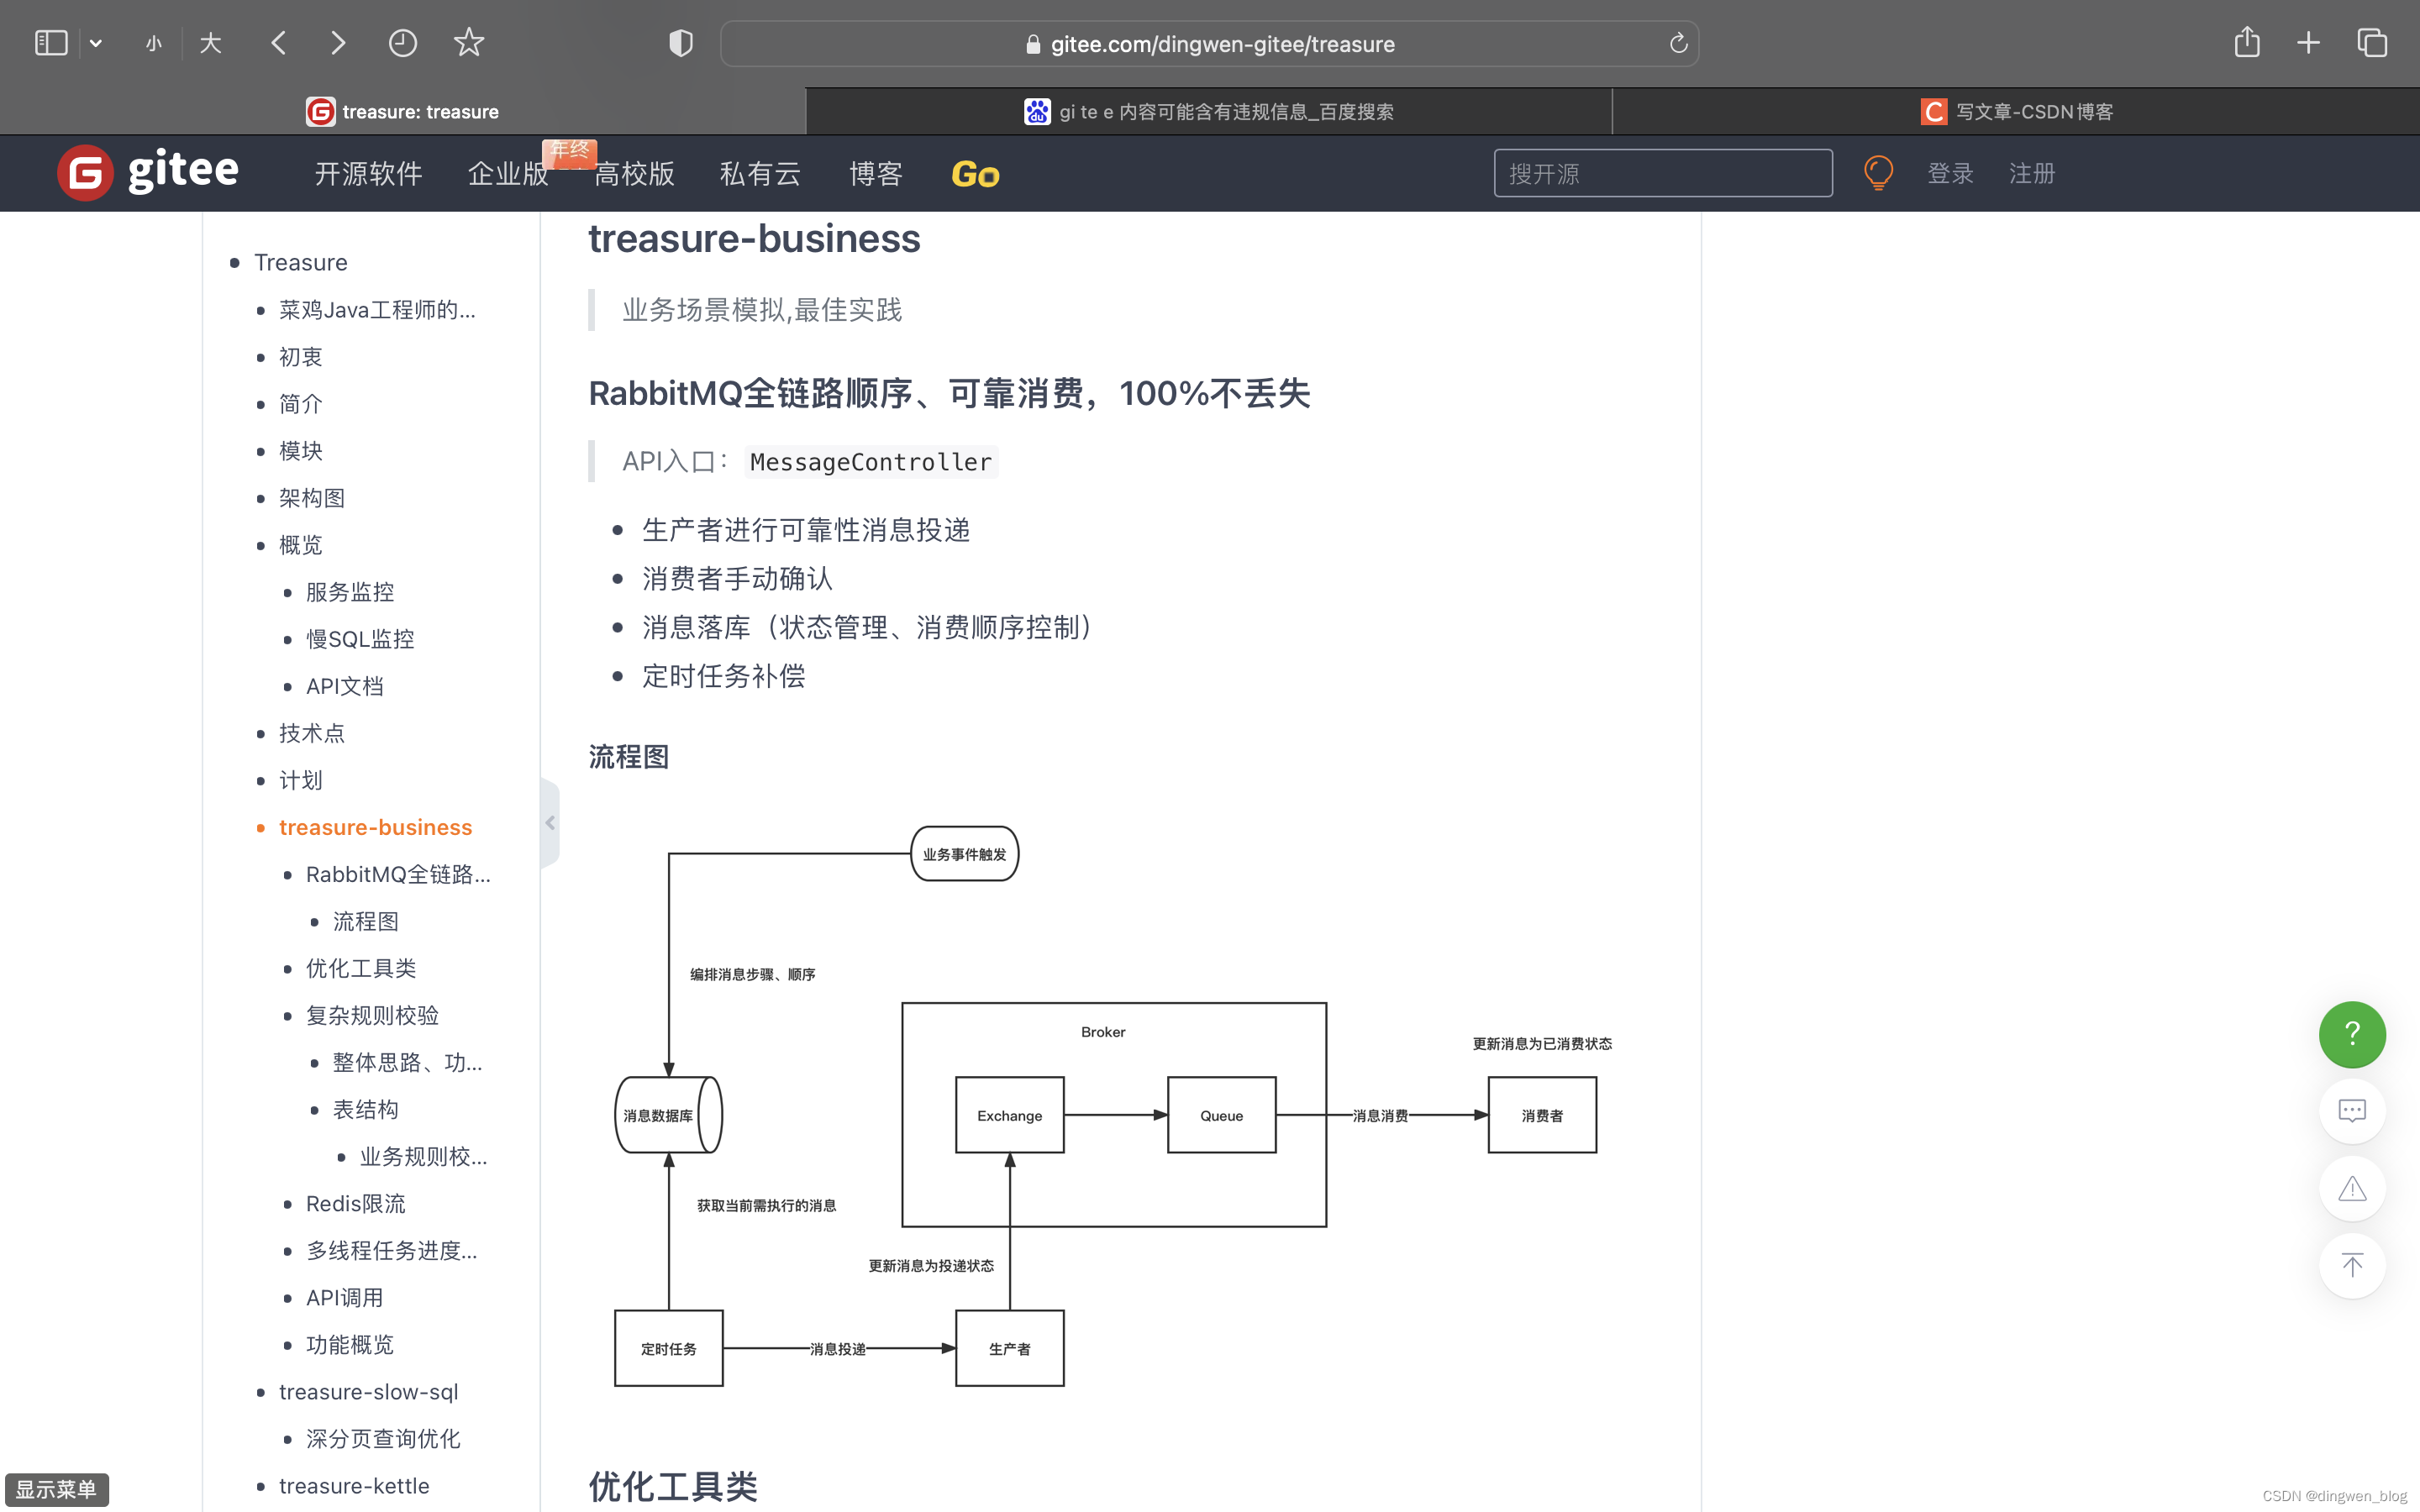Jump to Redis限流 outline item
This screenshot has height=1512, width=2420.
point(356,1203)
